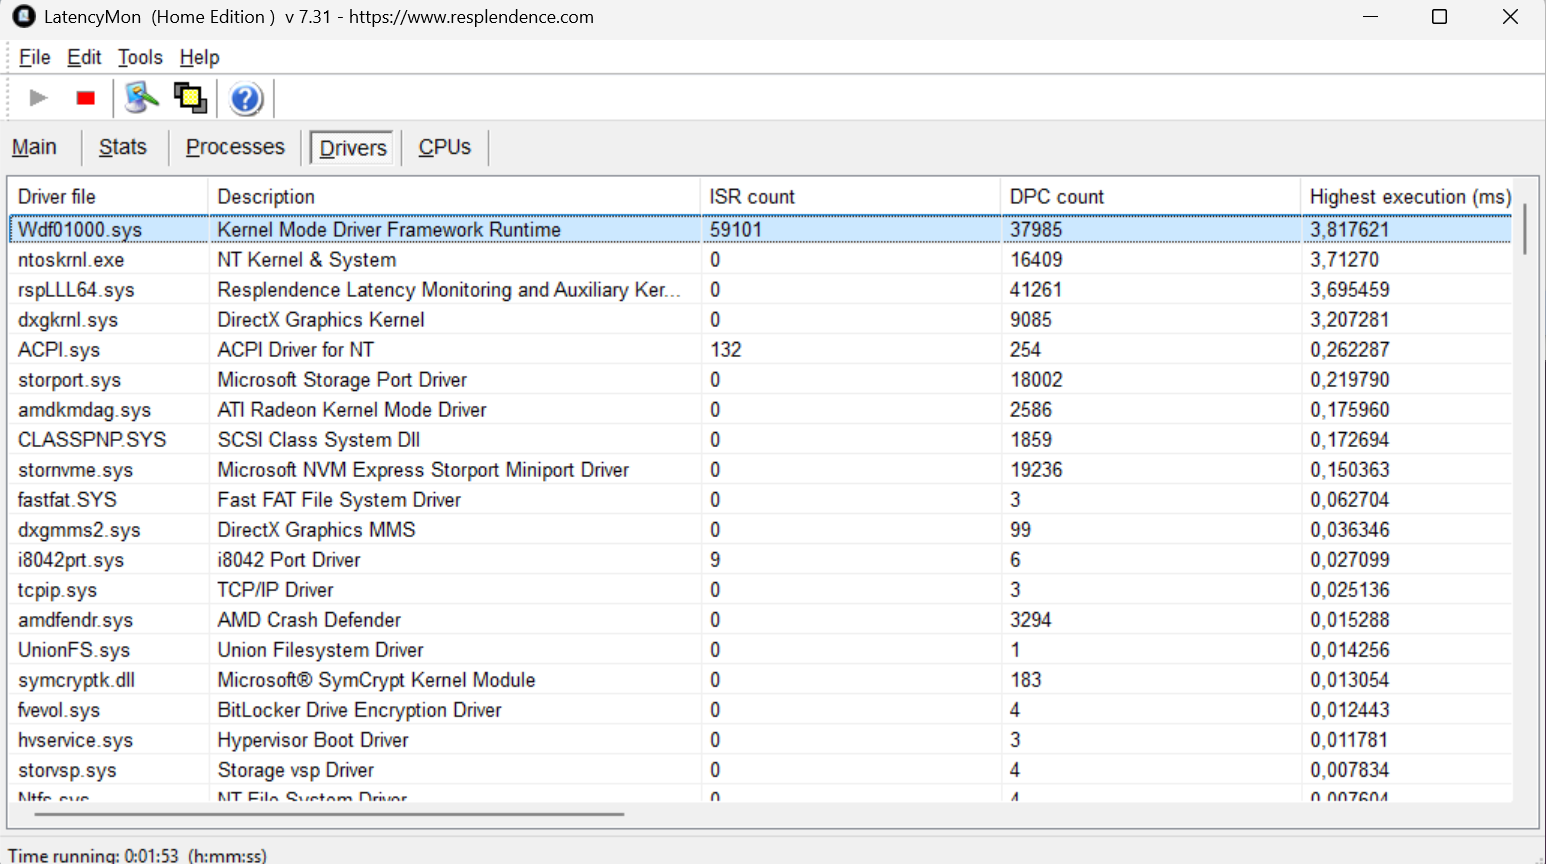Click the Microsoft NVM Express Storport Miniport description
Screen dimensions: 1546x864
tap(423, 470)
